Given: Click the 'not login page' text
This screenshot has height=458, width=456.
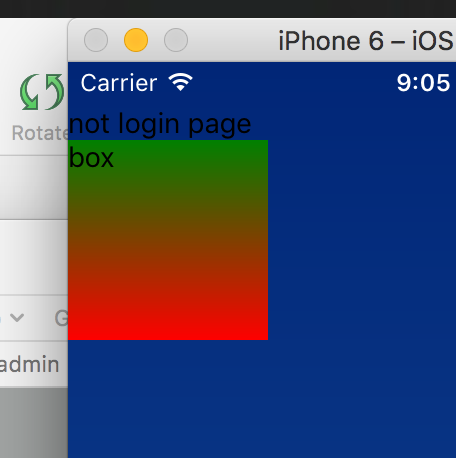Looking at the screenshot, I should pos(160,124).
